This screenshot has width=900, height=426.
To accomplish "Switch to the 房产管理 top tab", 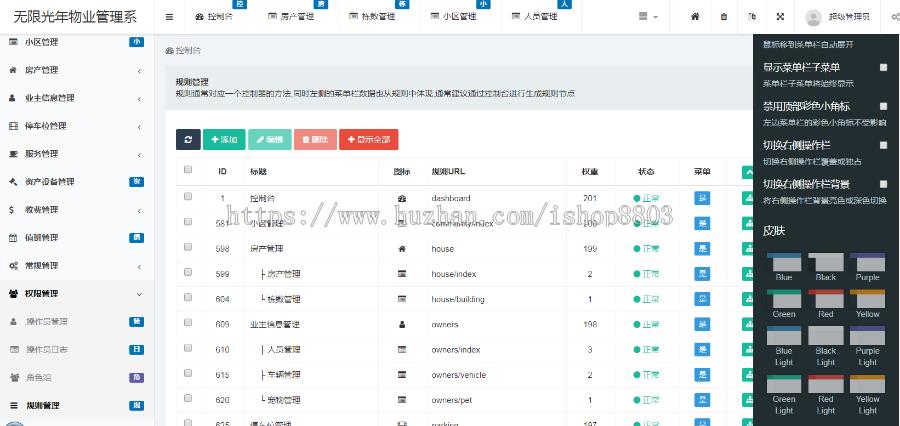I will 298,17.
